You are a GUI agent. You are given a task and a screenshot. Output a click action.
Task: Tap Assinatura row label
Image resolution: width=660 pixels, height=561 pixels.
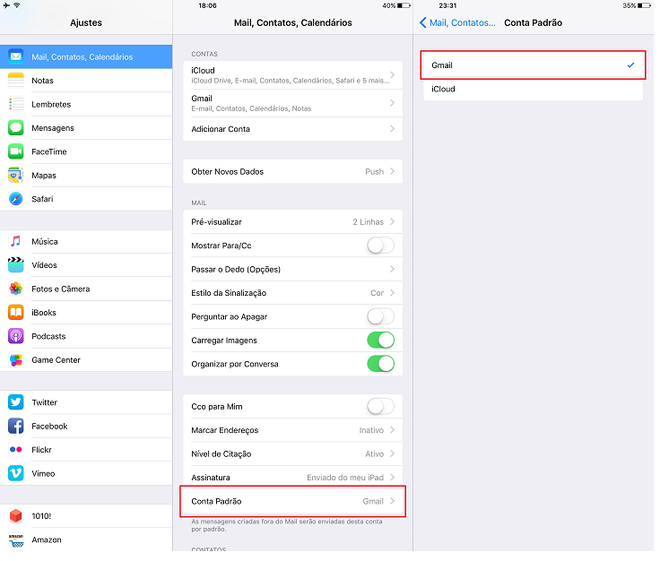pos(210,478)
